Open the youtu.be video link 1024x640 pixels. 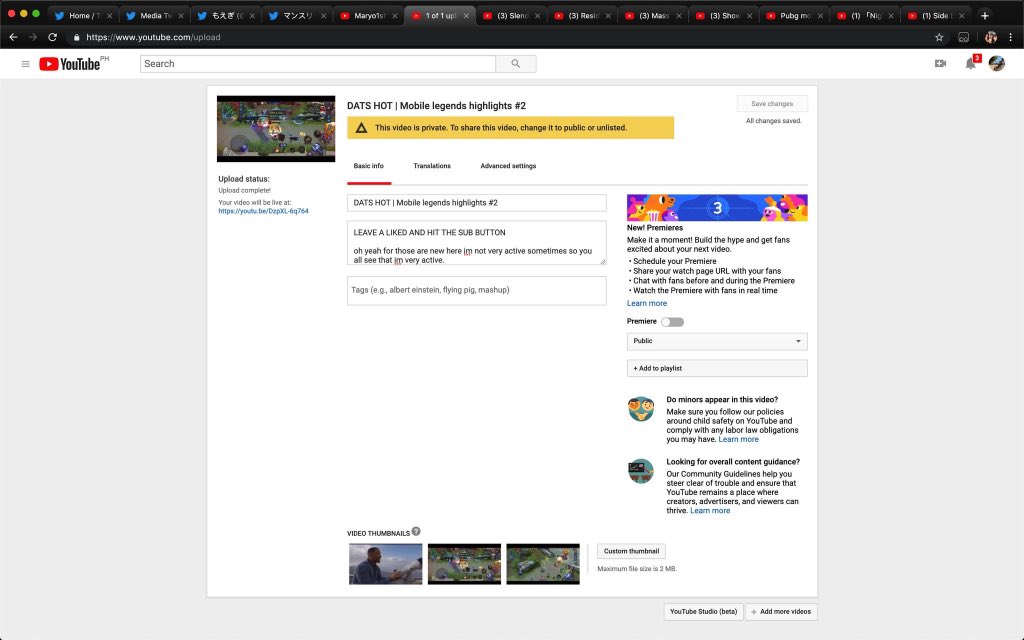[263, 211]
